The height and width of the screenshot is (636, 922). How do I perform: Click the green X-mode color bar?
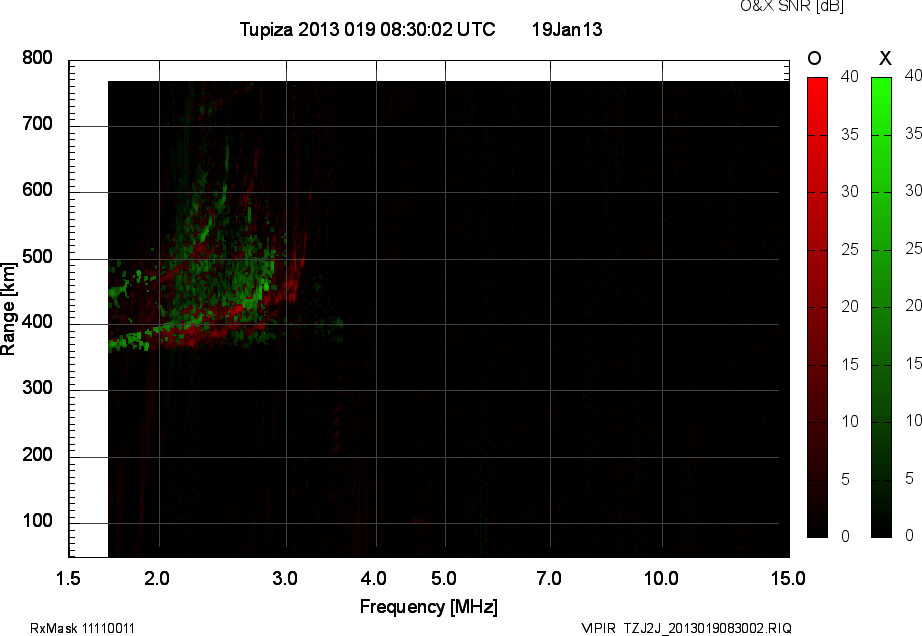pyautogui.click(x=881, y=307)
